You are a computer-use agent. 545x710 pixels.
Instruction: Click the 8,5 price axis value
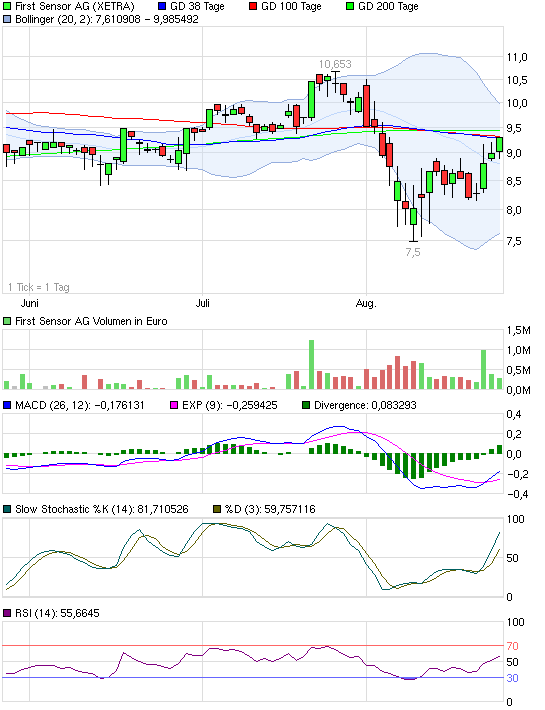click(x=515, y=181)
